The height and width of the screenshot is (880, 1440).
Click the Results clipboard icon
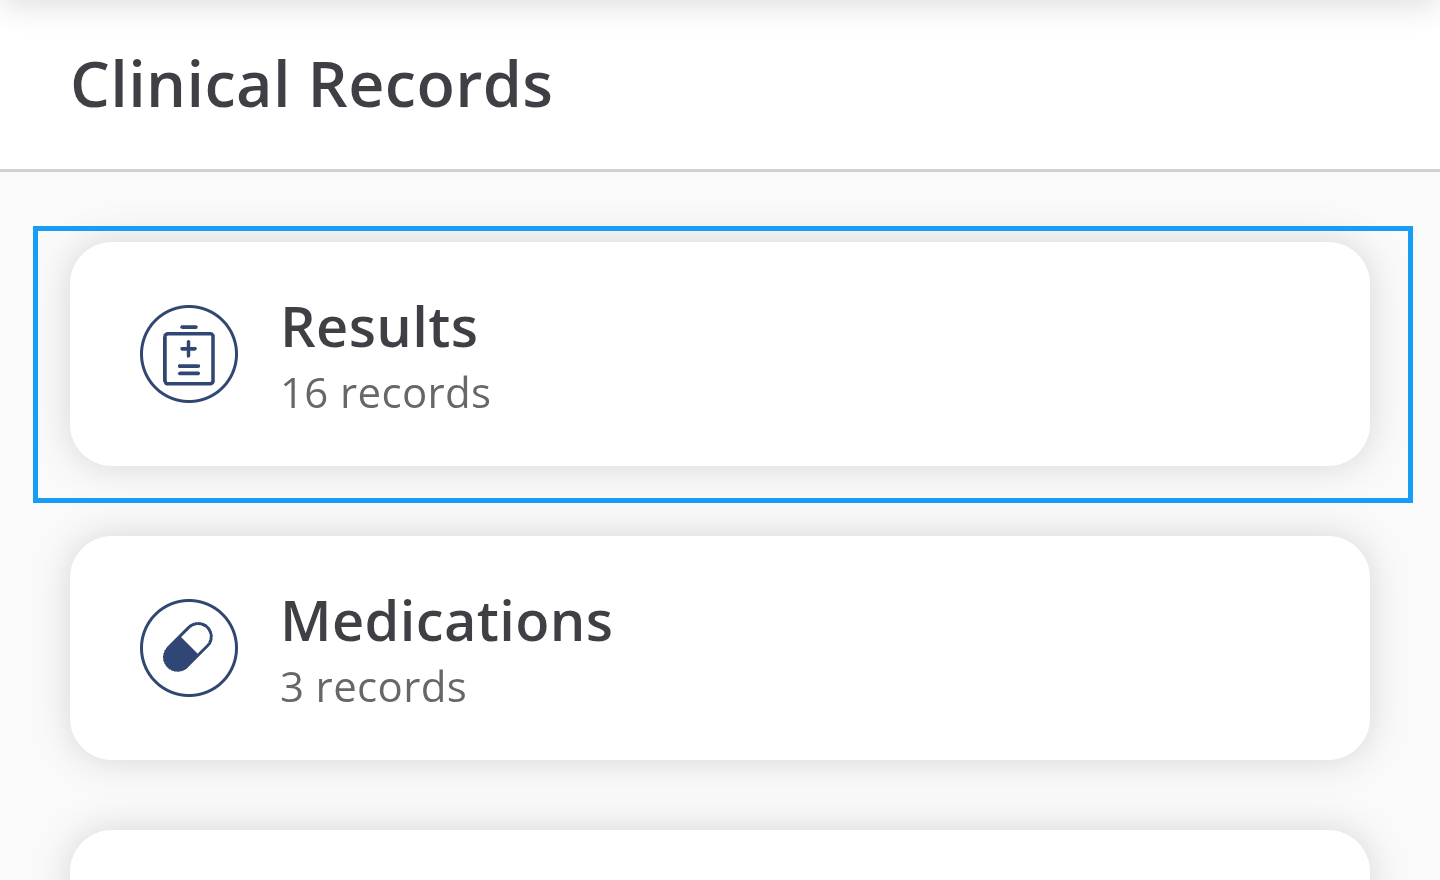point(189,354)
